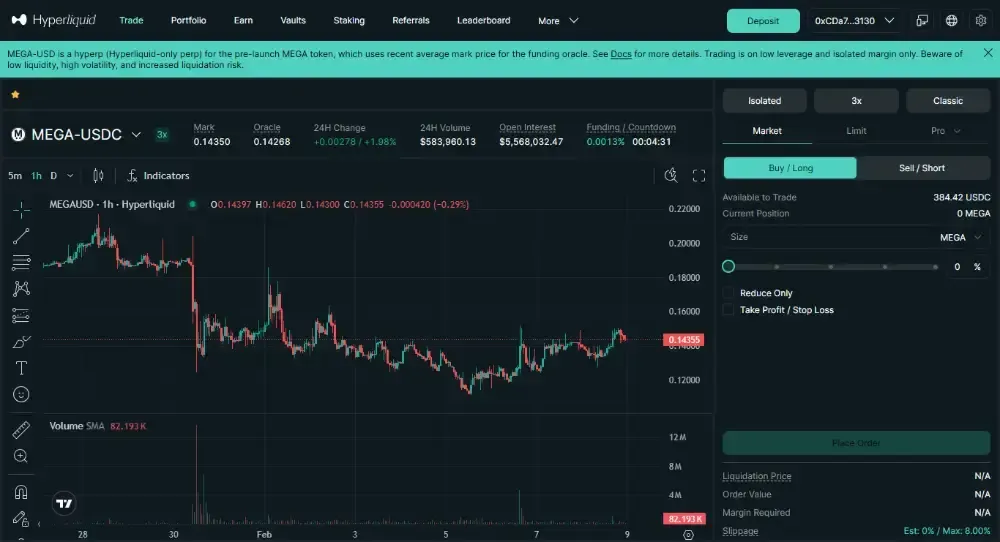Image resolution: width=1000 pixels, height=542 pixels.
Task: Select the brush drawing tool
Action: coord(21,342)
